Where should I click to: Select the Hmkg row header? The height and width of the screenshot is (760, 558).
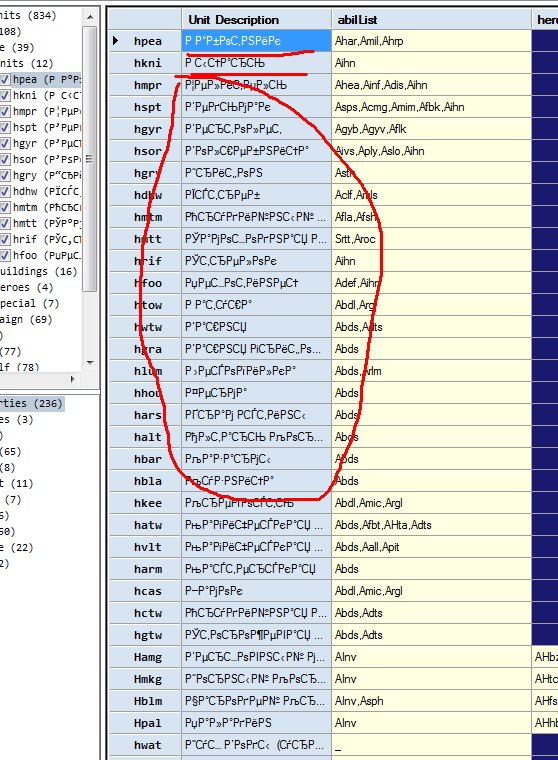coord(145,679)
